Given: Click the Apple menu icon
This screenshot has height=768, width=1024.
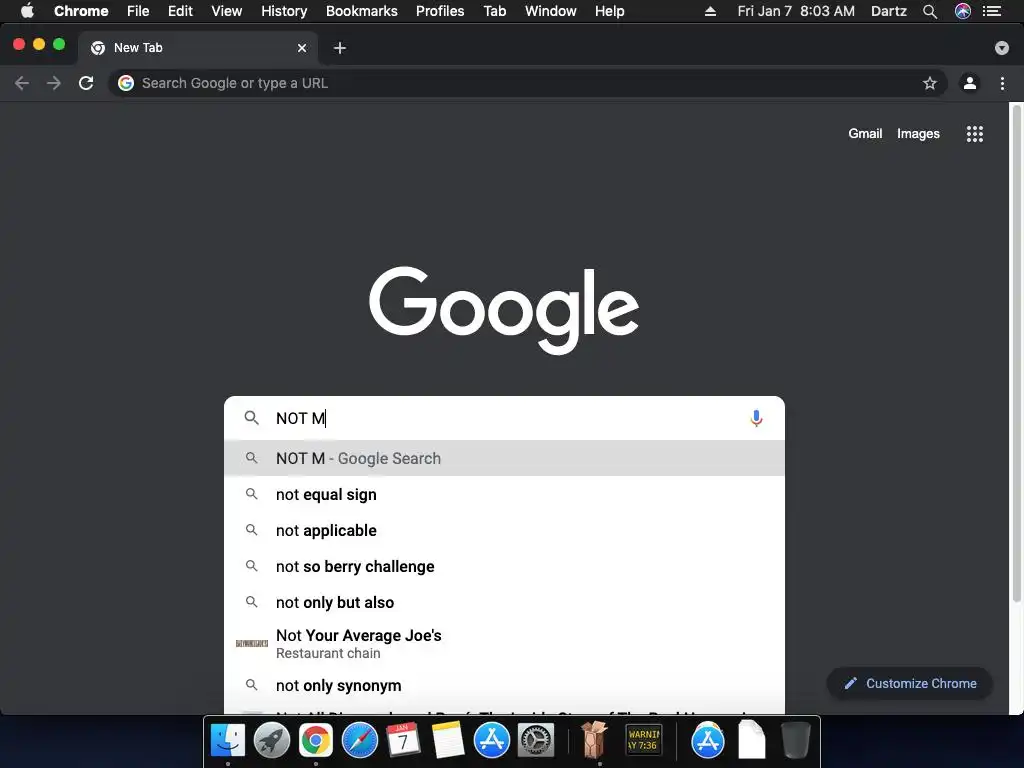Looking at the screenshot, I should (x=27, y=11).
